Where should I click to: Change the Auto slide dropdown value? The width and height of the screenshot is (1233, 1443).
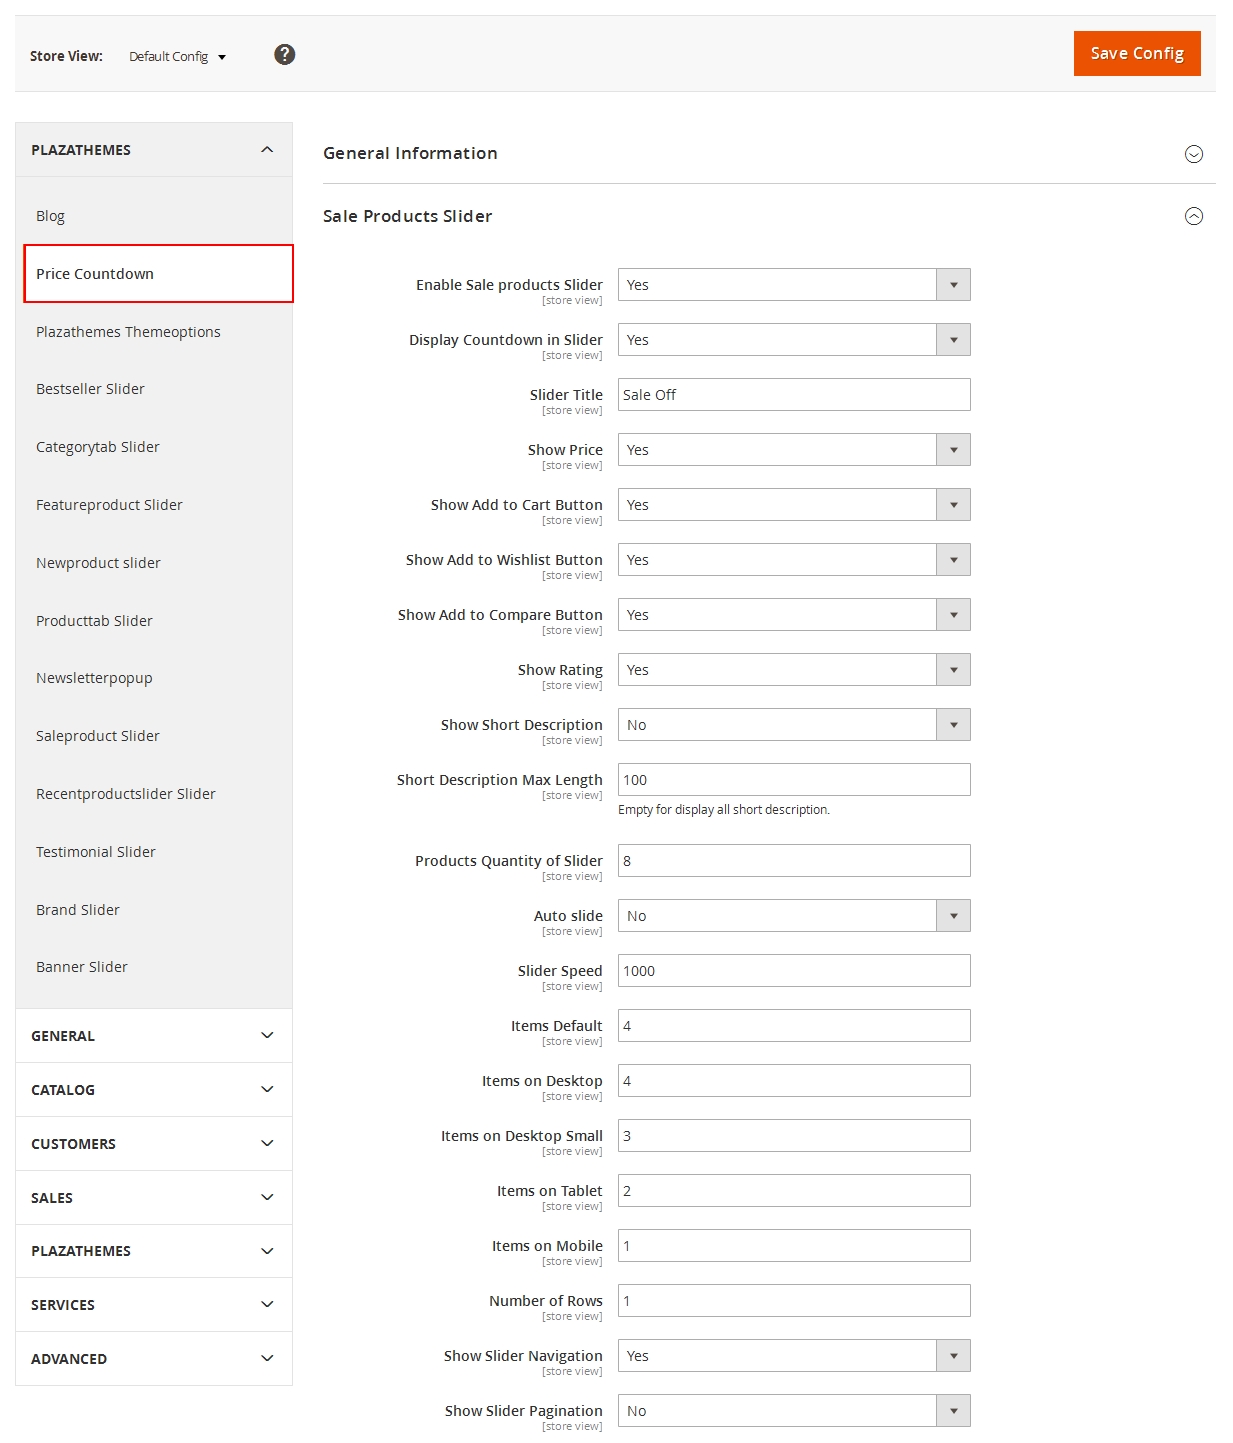[x=793, y=916]
